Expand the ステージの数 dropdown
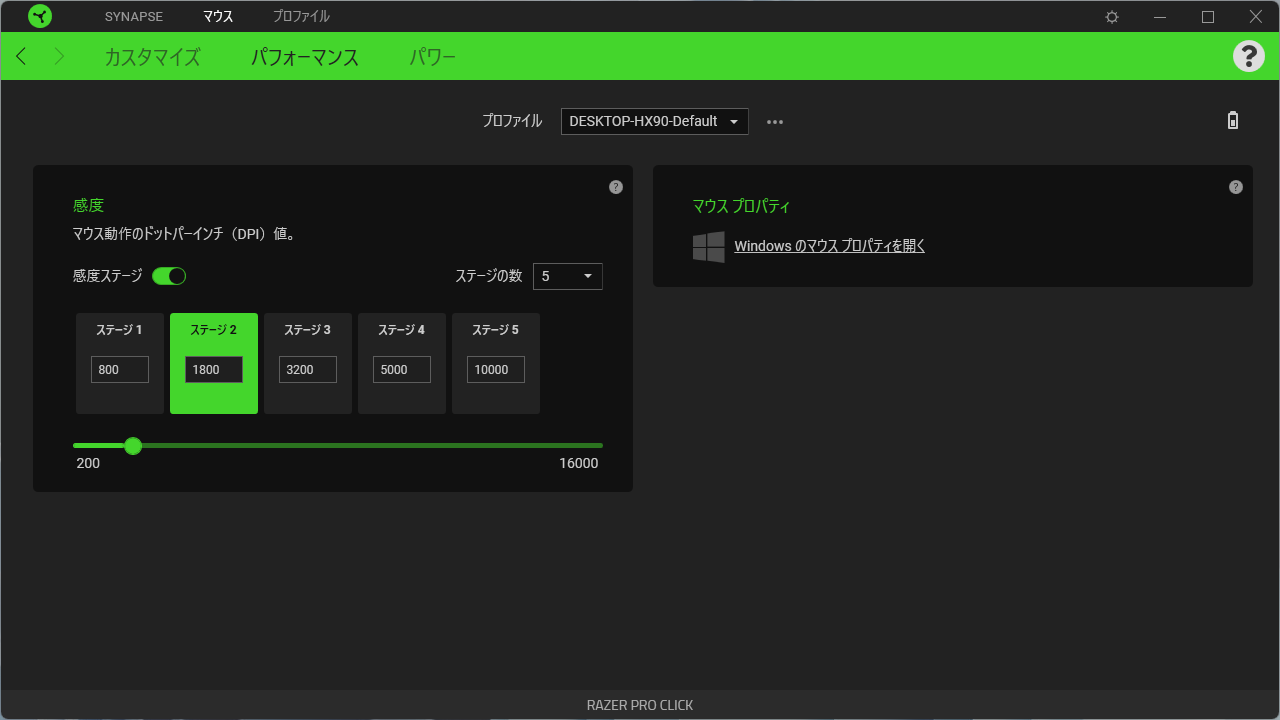1280x720 pixels. point(568,276)
